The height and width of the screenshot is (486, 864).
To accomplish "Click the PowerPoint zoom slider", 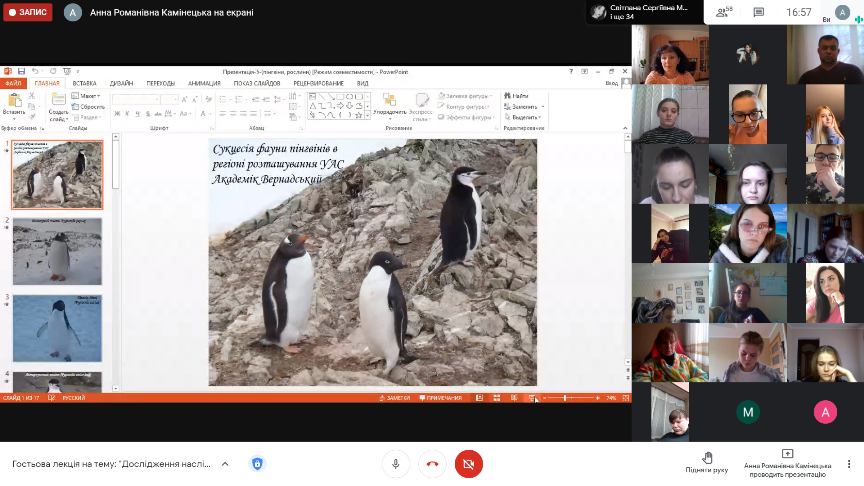I will point(566,398).
